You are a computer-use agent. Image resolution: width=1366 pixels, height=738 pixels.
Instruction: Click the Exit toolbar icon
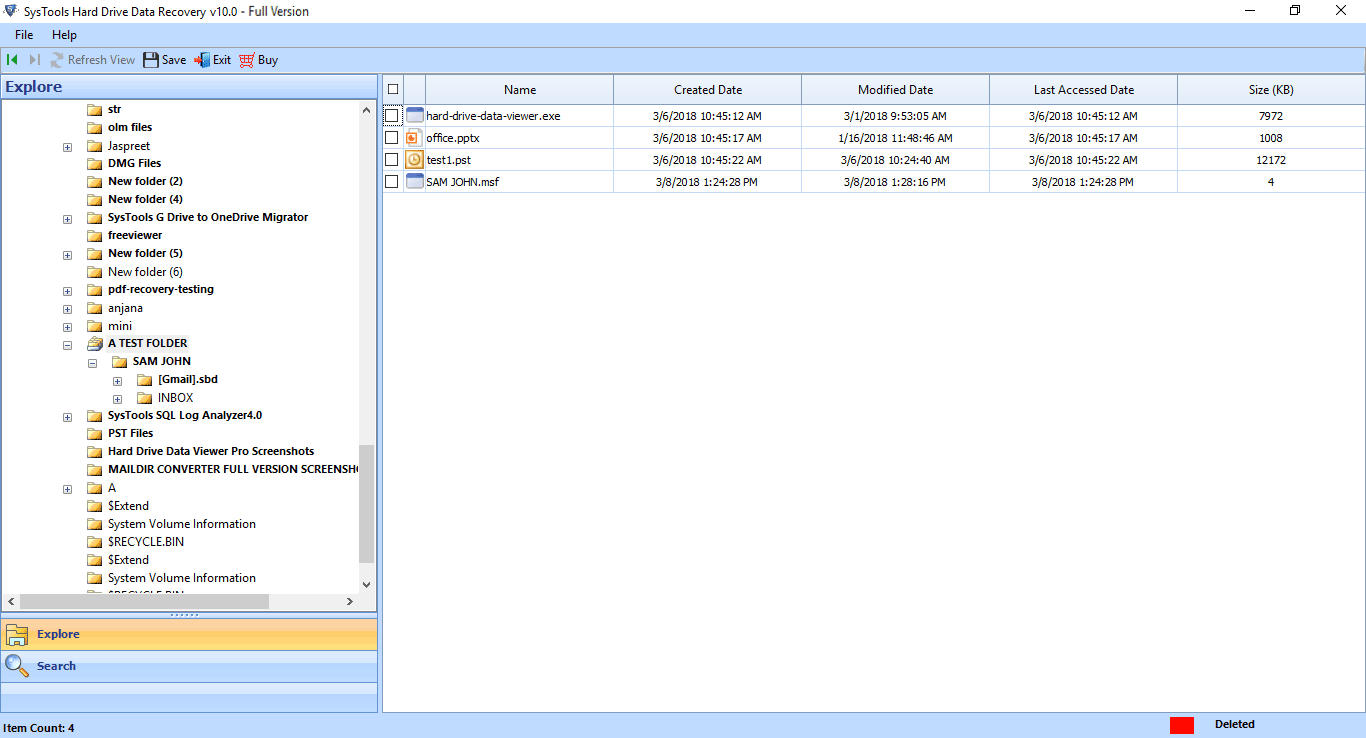pyautogui.click(x=202, y=60)
